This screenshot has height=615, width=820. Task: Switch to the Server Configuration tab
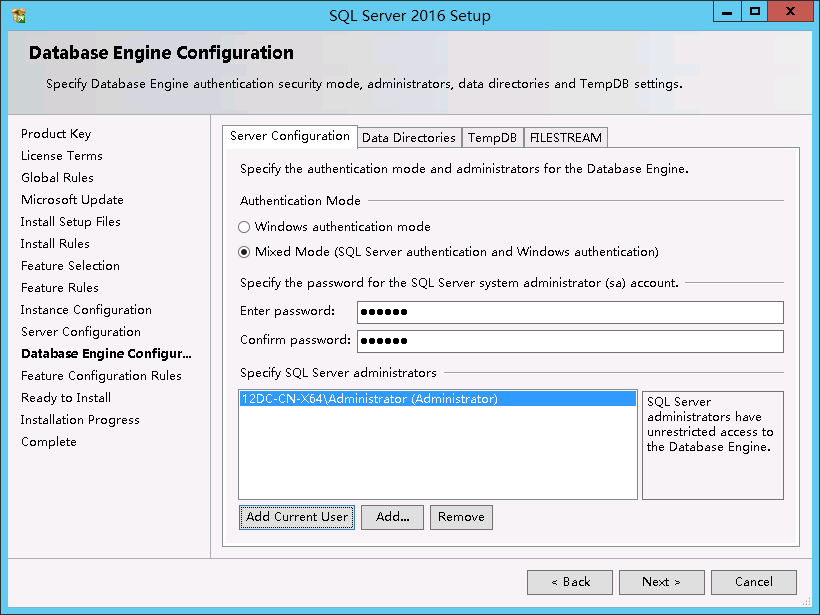290,136
